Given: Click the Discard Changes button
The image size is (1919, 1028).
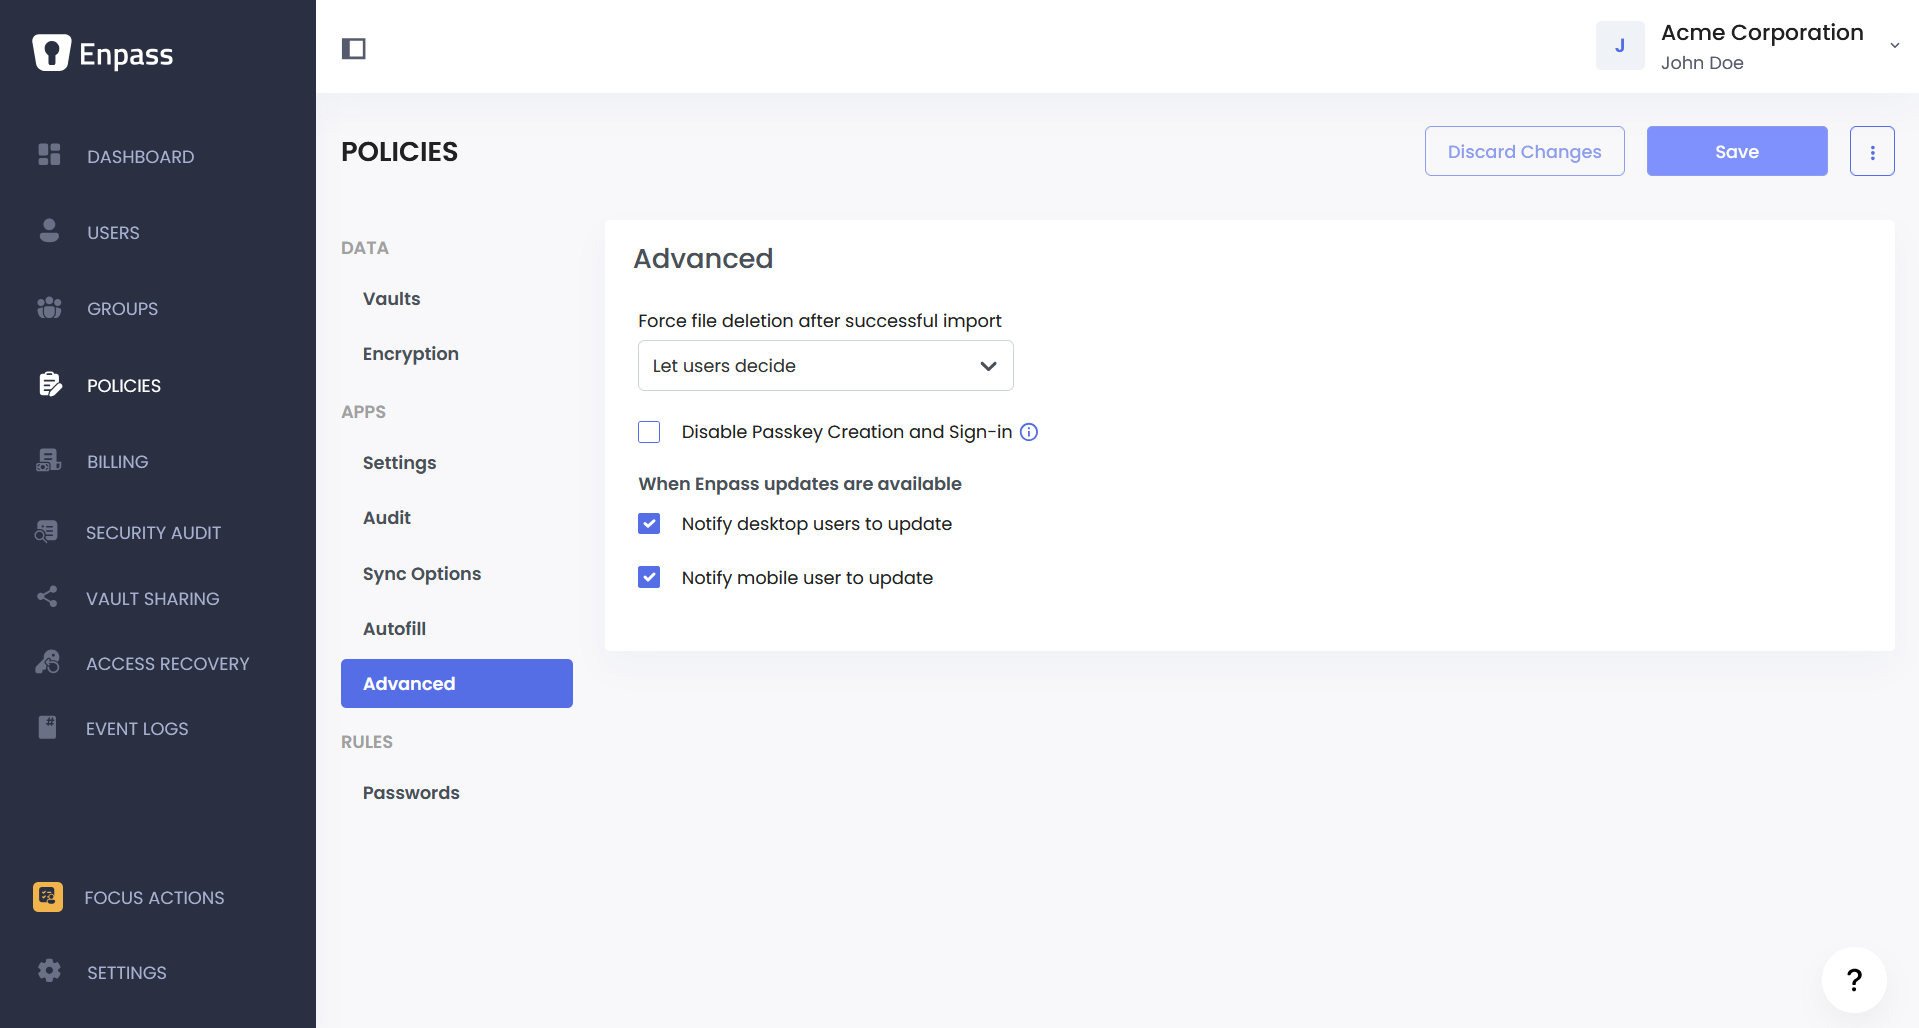Looking at the screenshot, I should 1524,151.
